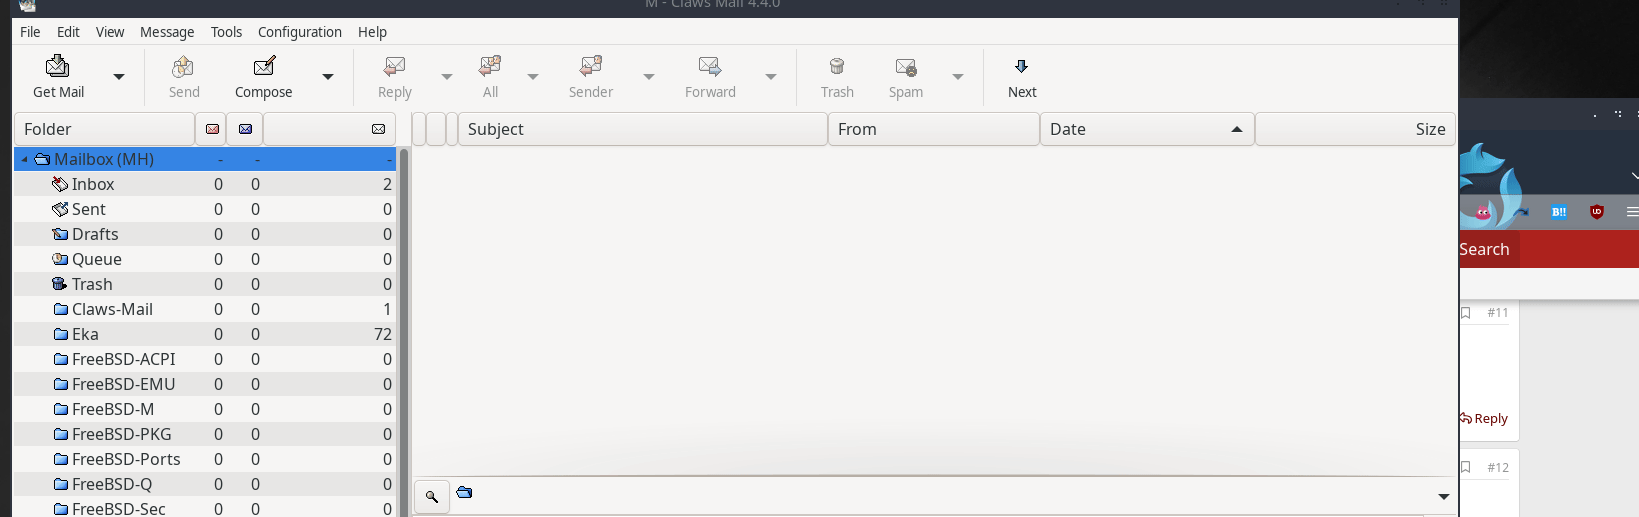Open the Tools menu
This screenshot has height=517, width=1639.
point(226,32)
